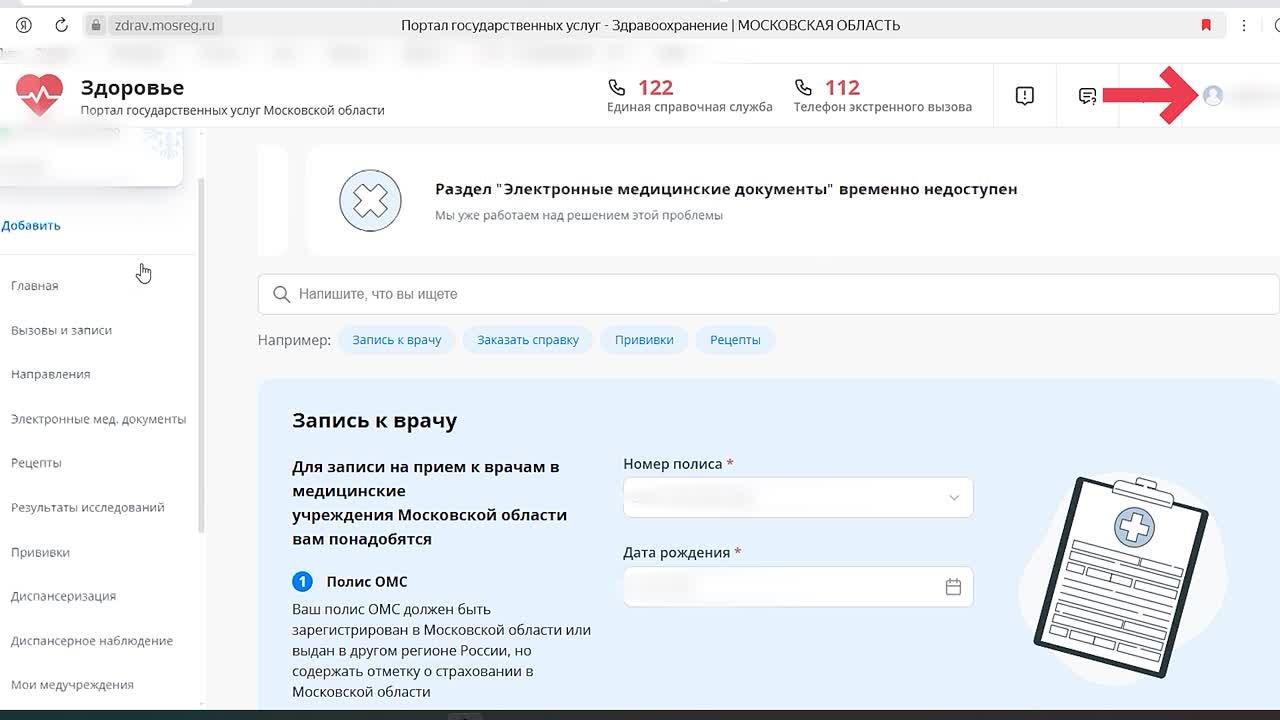The image size is (1280, 720).
Task: Expand the Номер полиса dropdown
Action: [x=953, y=498]
